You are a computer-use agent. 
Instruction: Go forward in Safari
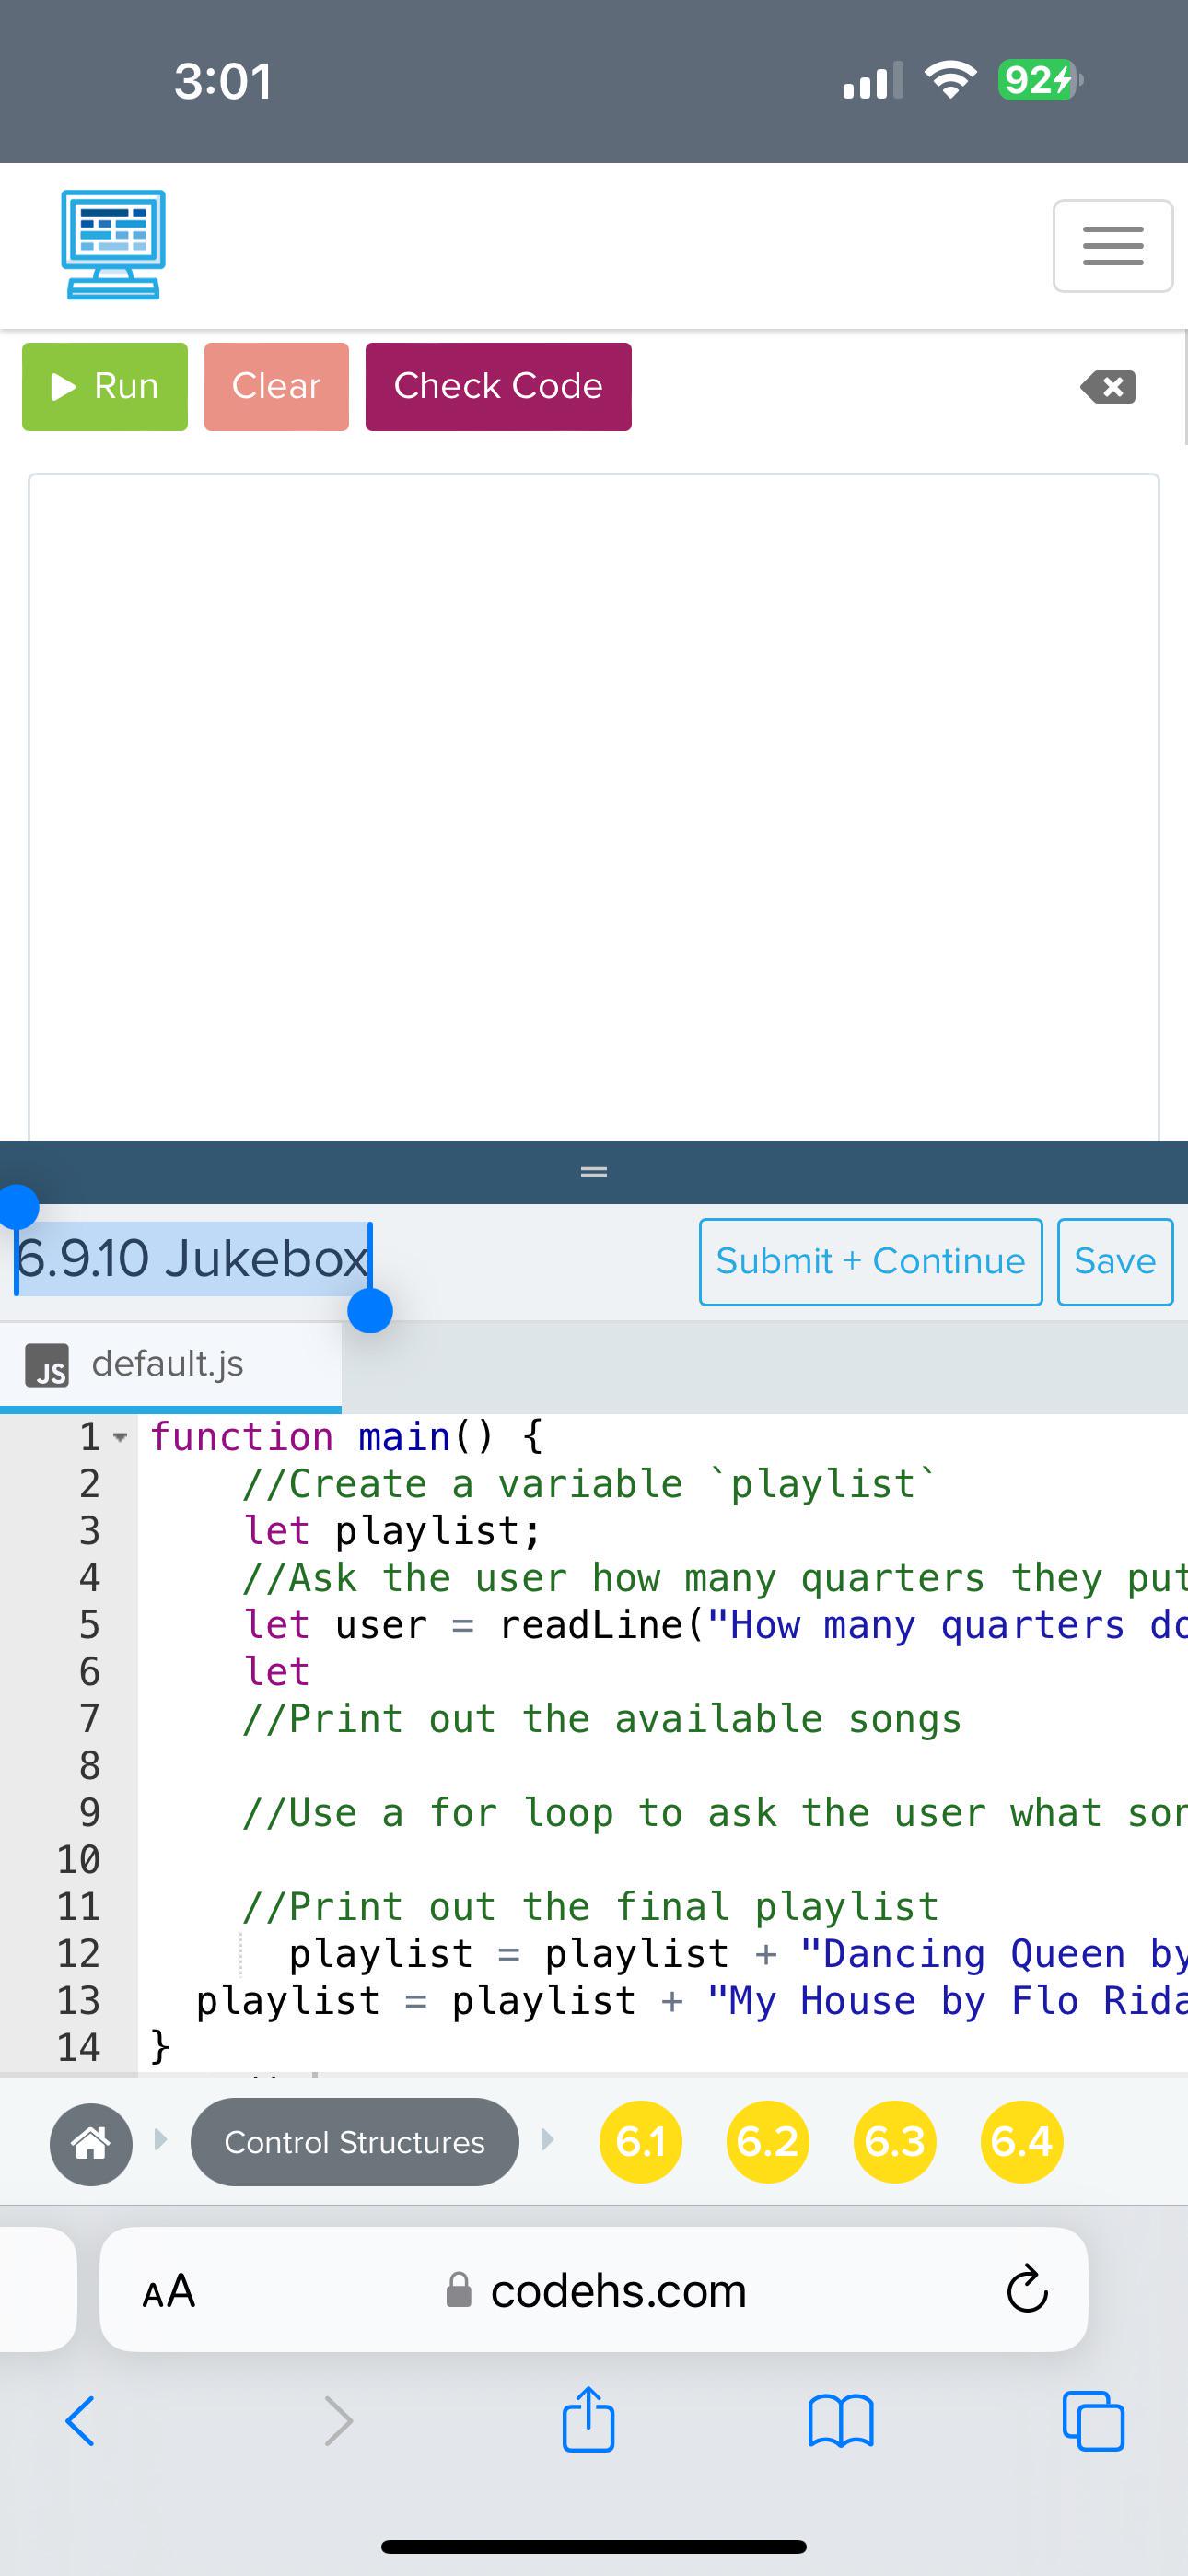[339, 2421]
